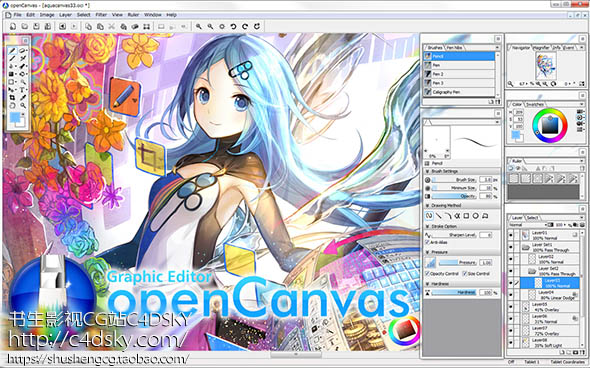590x368 pixels.
Task: Click the Navigator preview thumbnail
Action: 545,66
